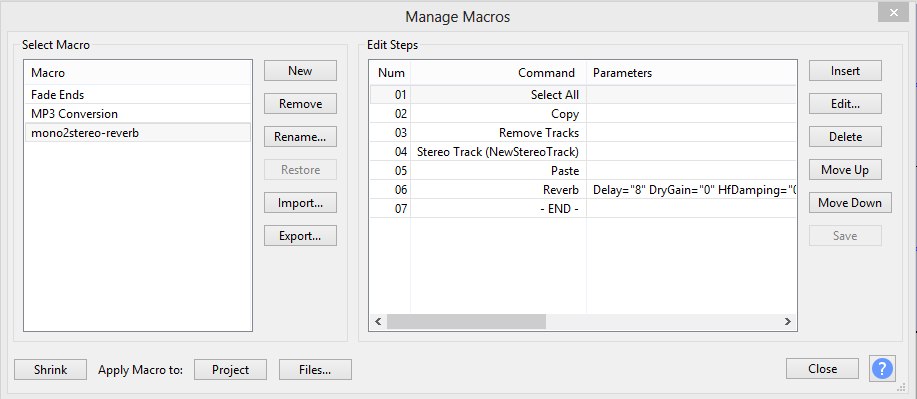Move the selected step down
Image resolution: width=917 pixels, height=399 pixels.
point(850,203)
